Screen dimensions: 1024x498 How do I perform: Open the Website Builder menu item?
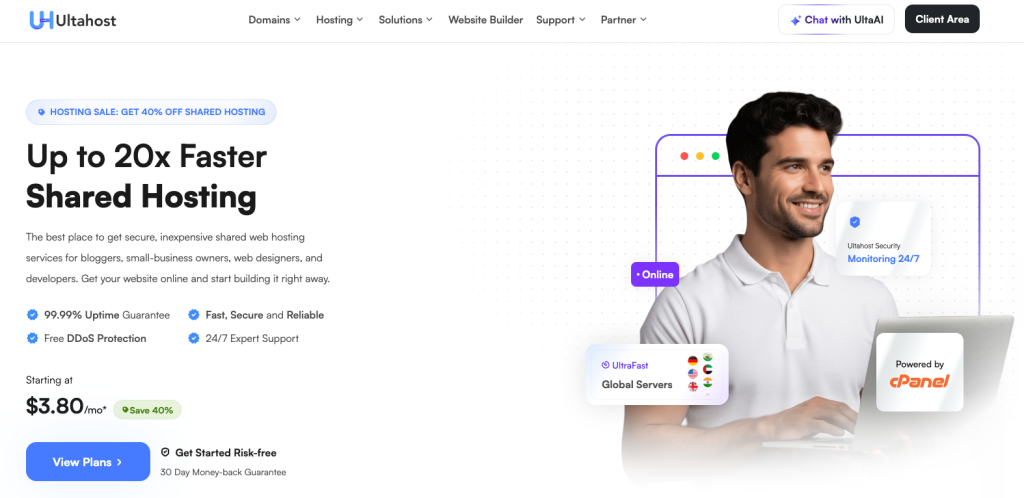485,20
